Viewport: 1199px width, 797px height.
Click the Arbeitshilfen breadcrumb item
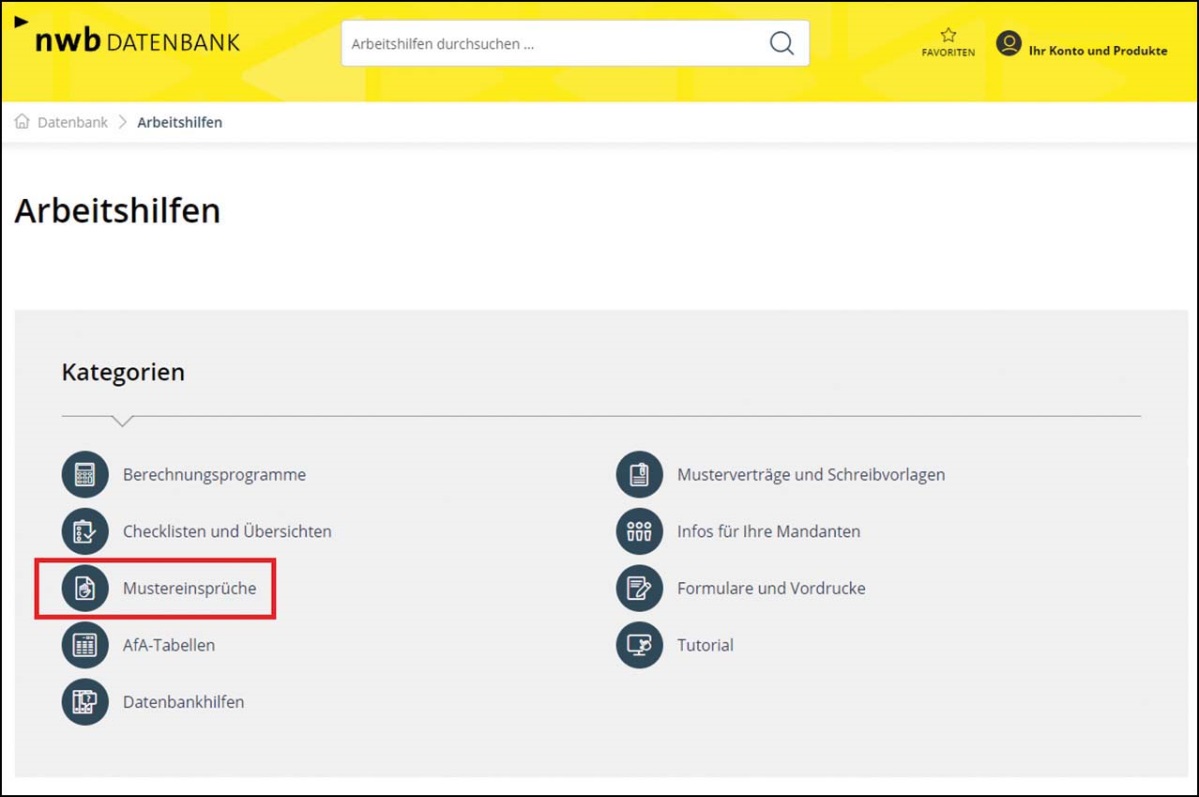pyautogui.click(x=179, y=122)
